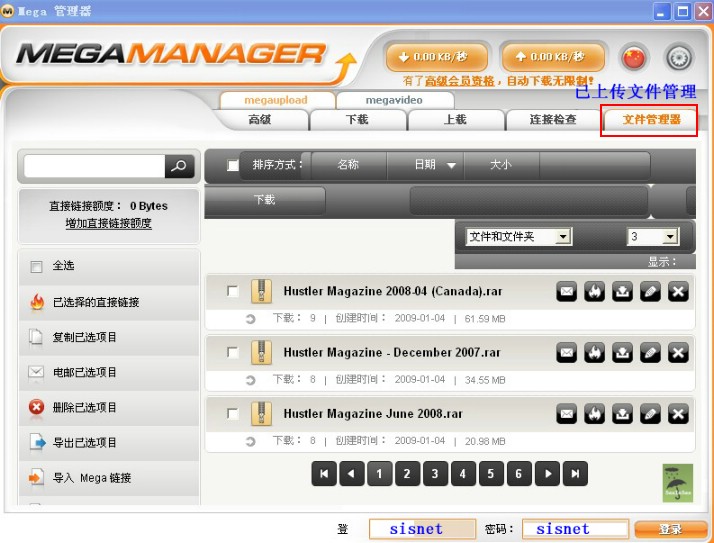
Task: Click 删除已选项目 in sidebar
Action: click(x=109, y=408)
